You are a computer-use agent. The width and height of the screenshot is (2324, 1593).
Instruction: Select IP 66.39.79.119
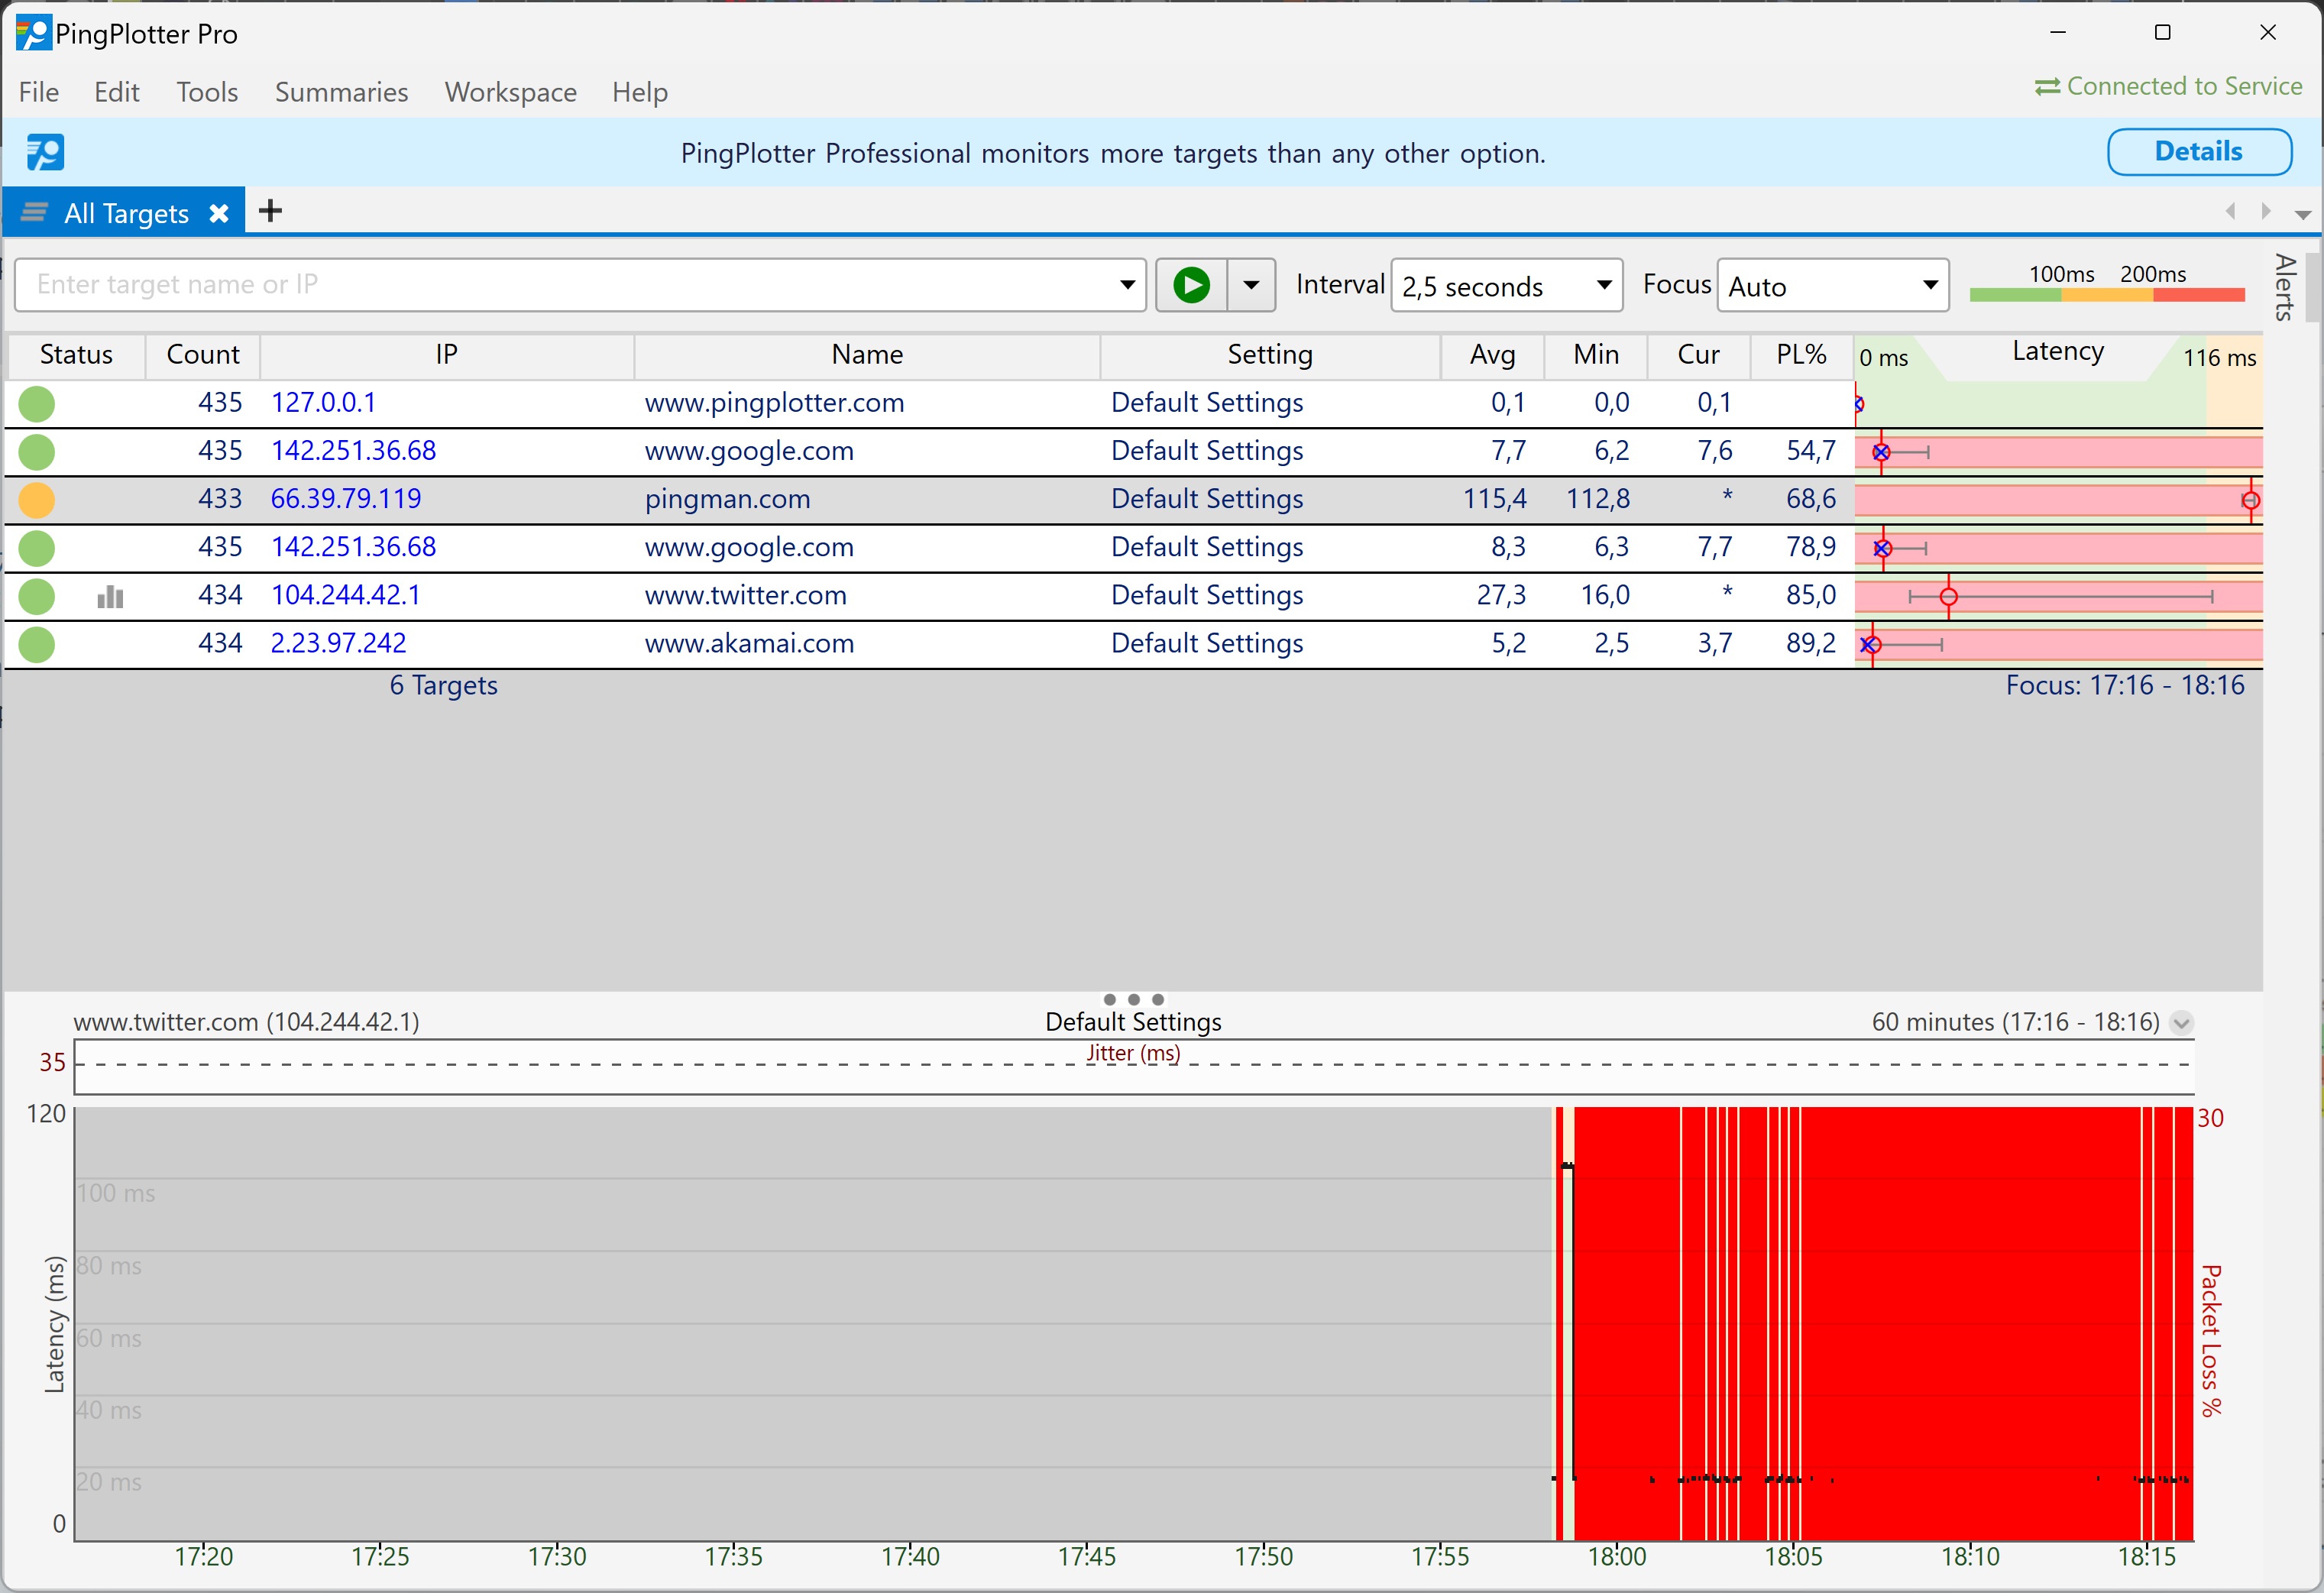[x=346, y=499]
